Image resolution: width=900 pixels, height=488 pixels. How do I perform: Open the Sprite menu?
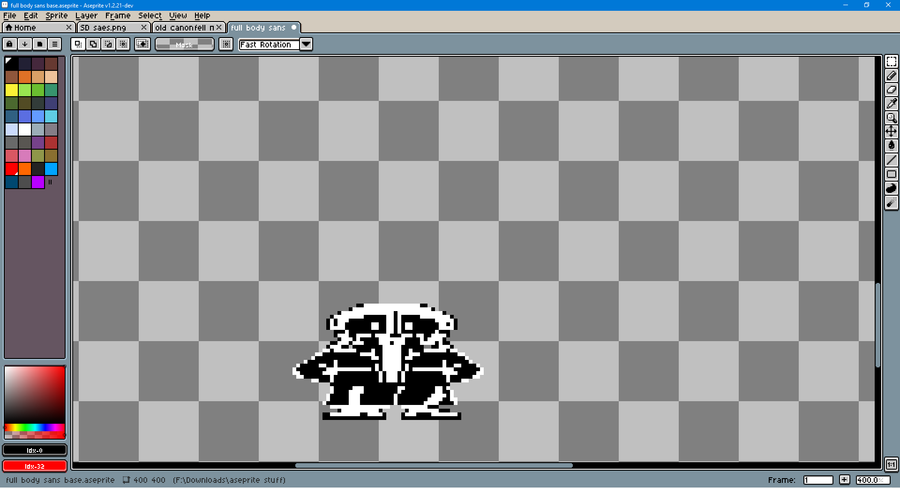pyautogui.click(x=56, y=16)
